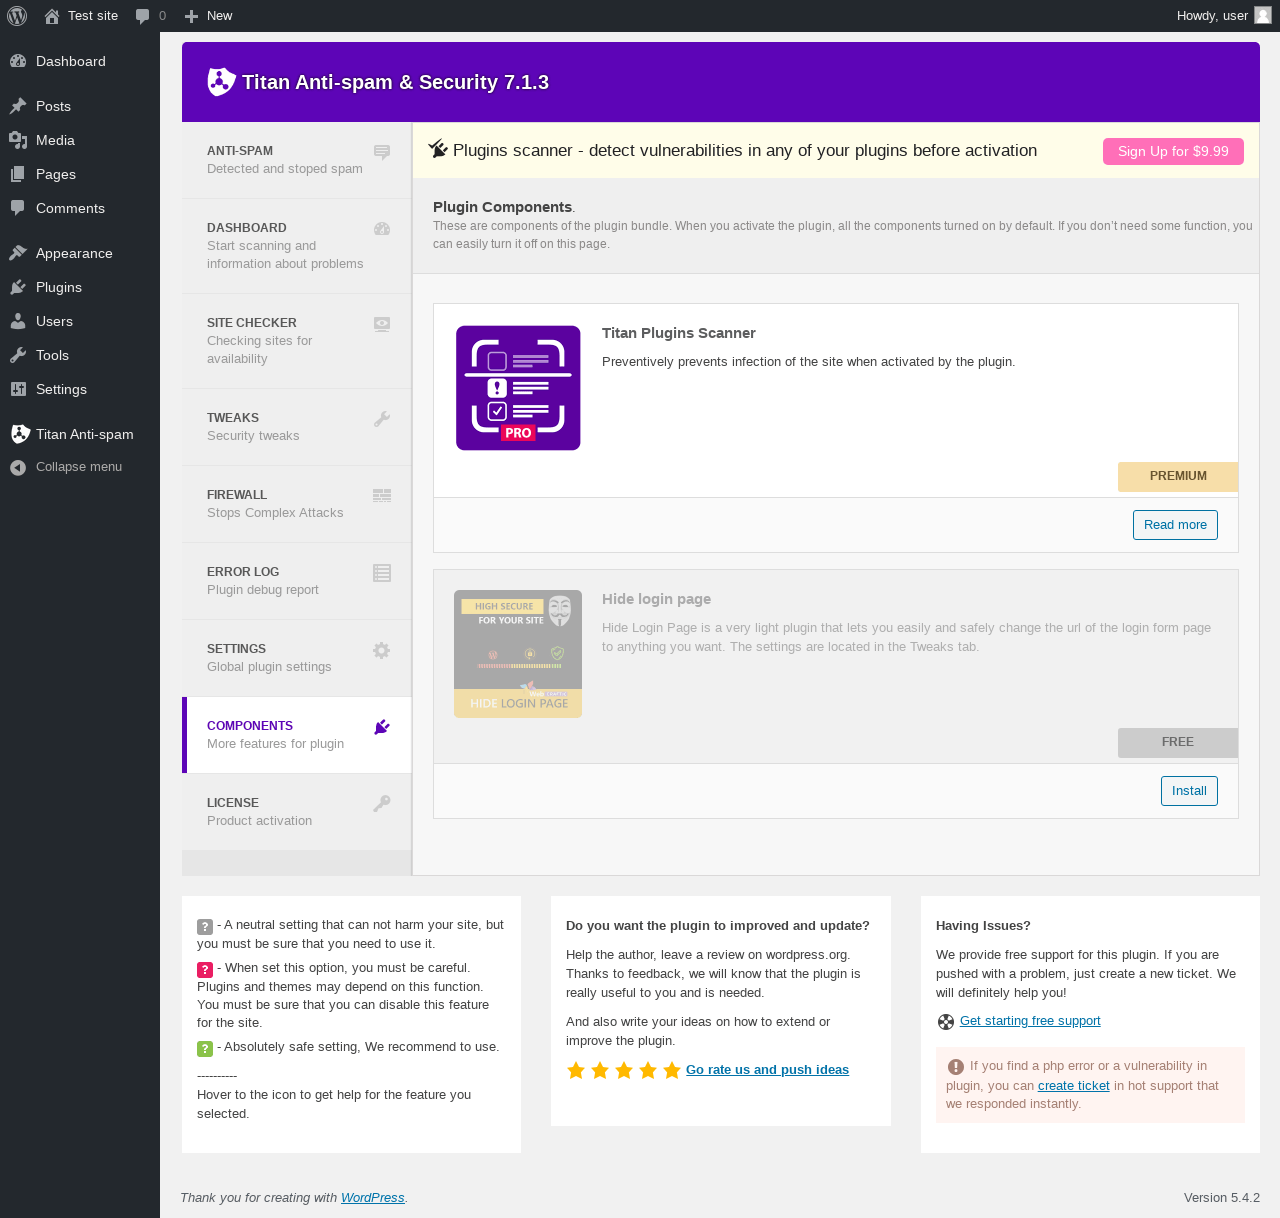Click the plus icon beside New
This screenshot has width=1280, height=1218.
click(x=192, y=16)
